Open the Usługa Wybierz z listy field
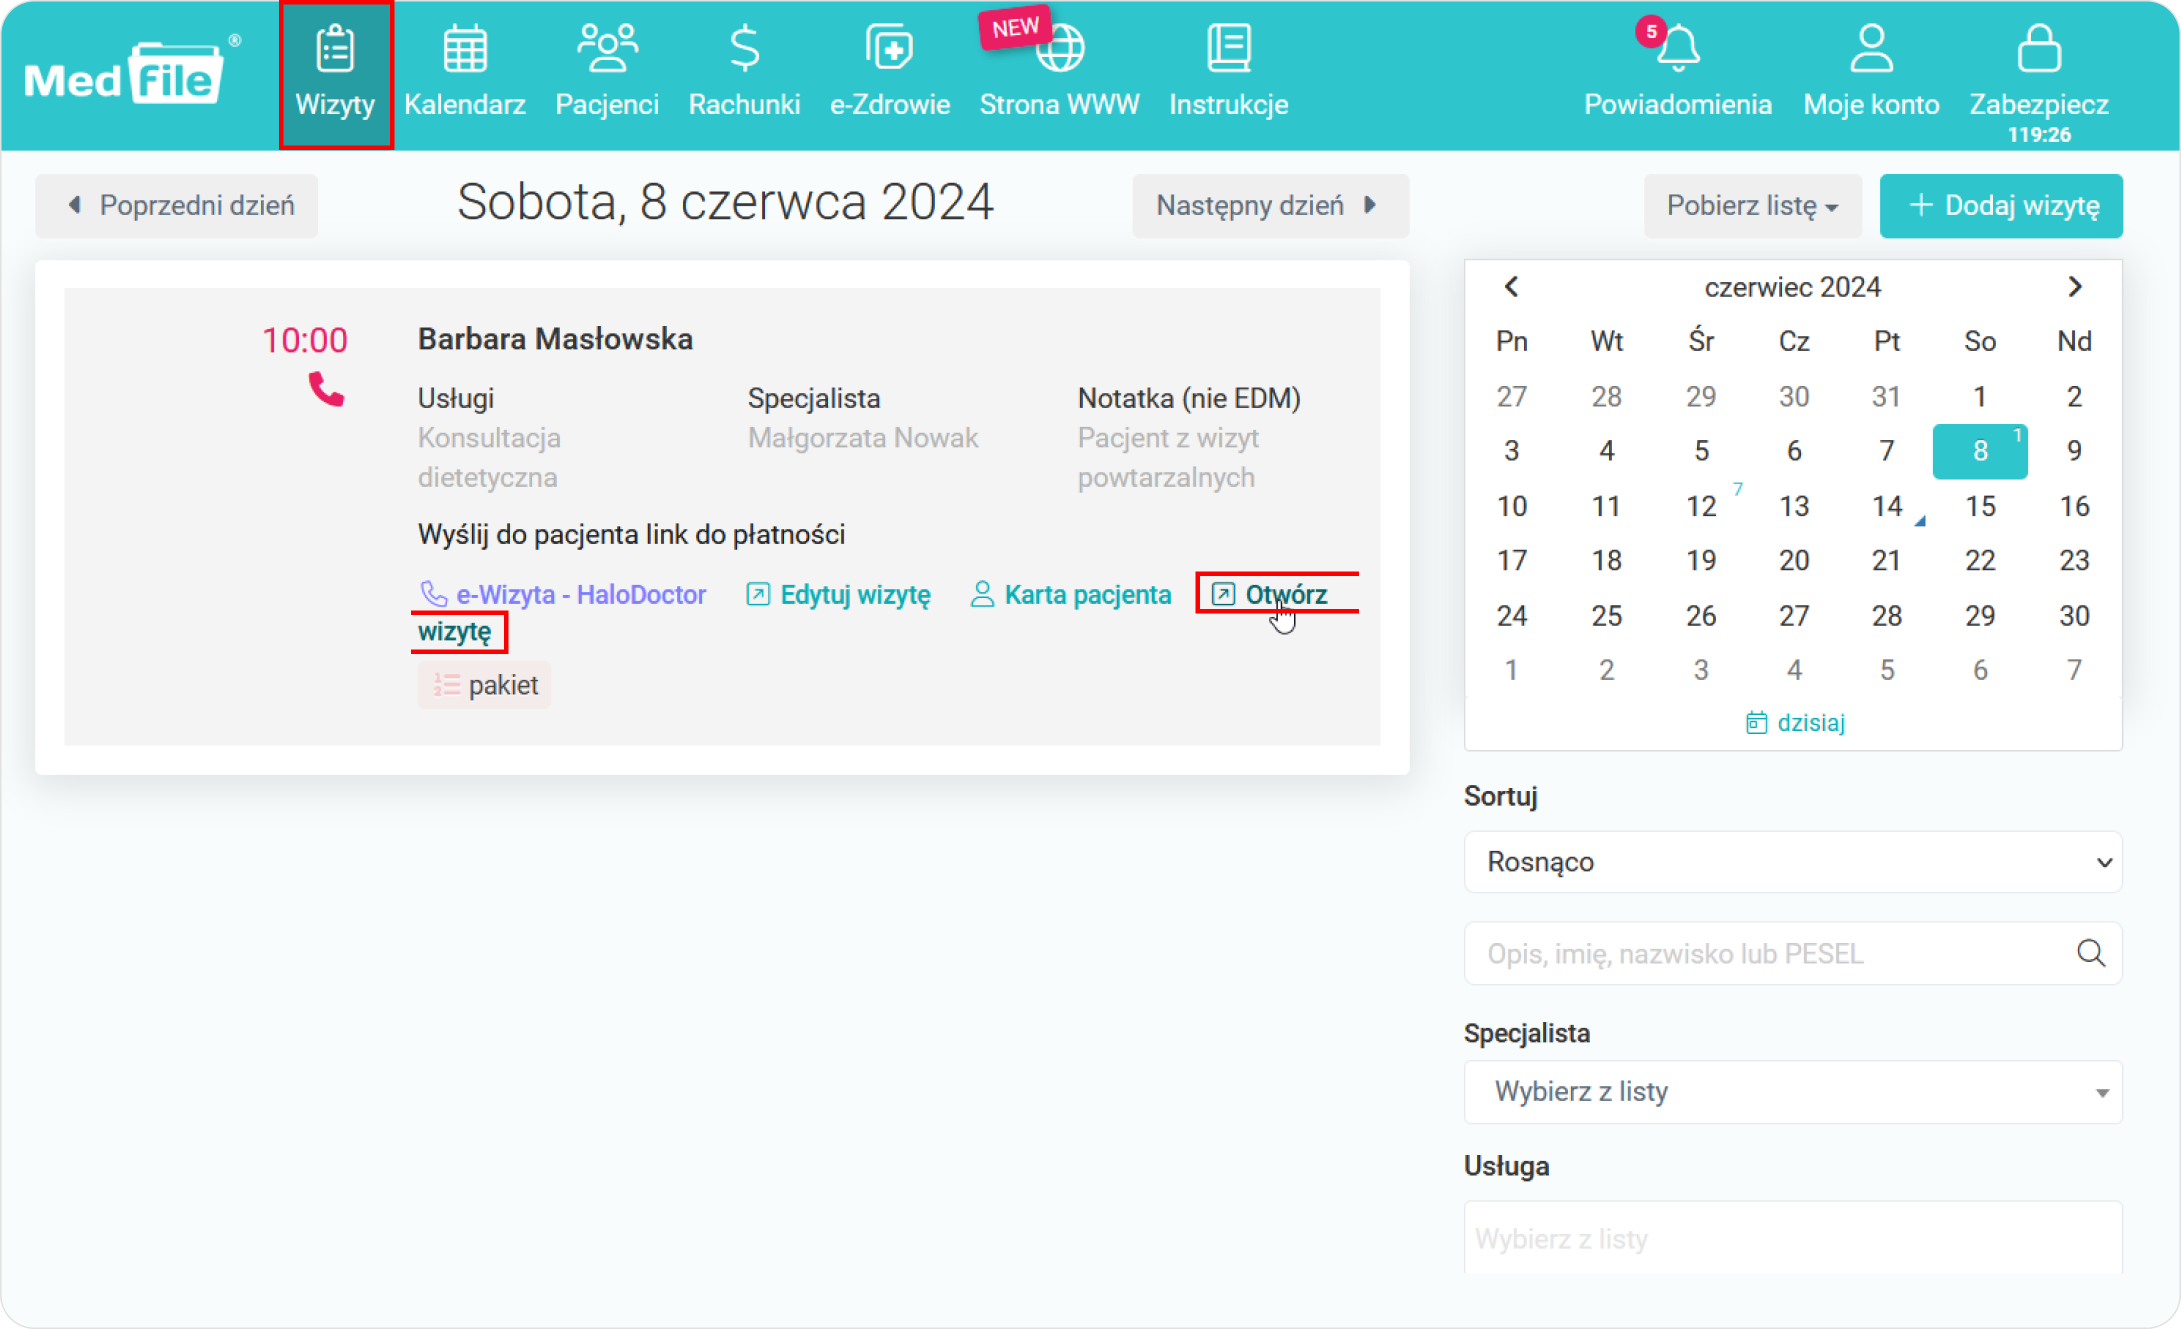2181x1329 pixels. click(1792, 1238)
